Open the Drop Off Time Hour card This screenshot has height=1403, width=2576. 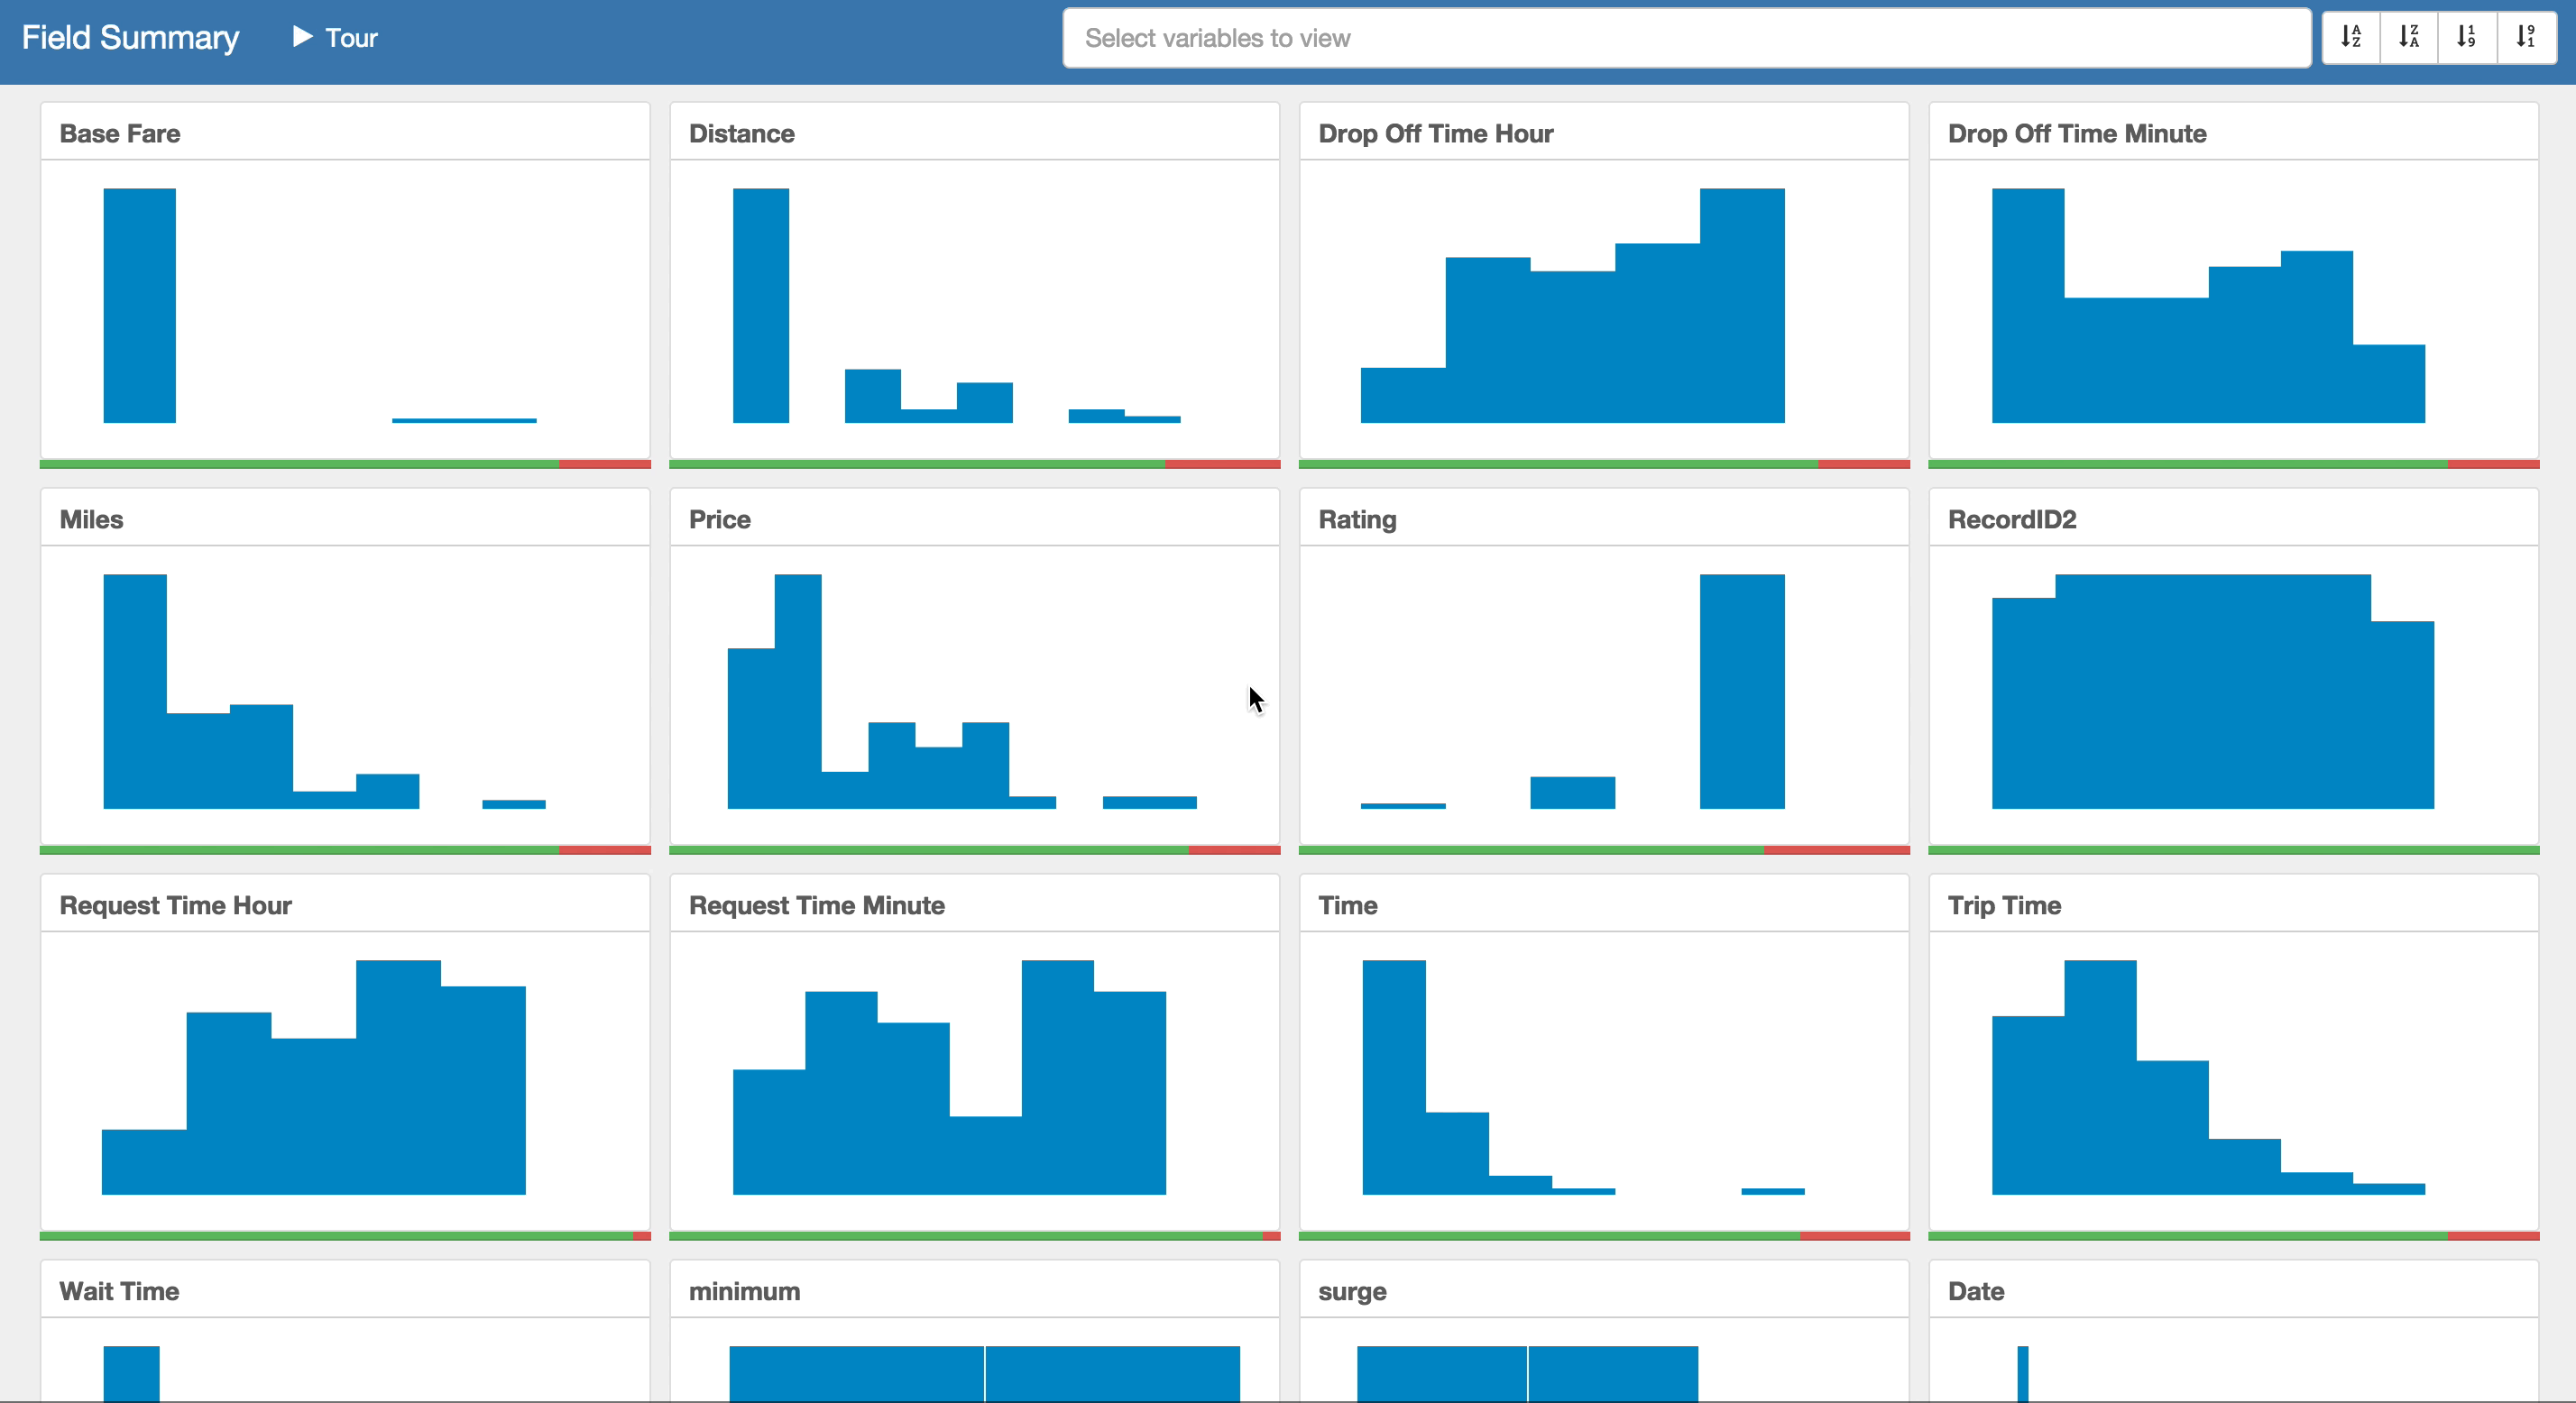coord(1603,305)
